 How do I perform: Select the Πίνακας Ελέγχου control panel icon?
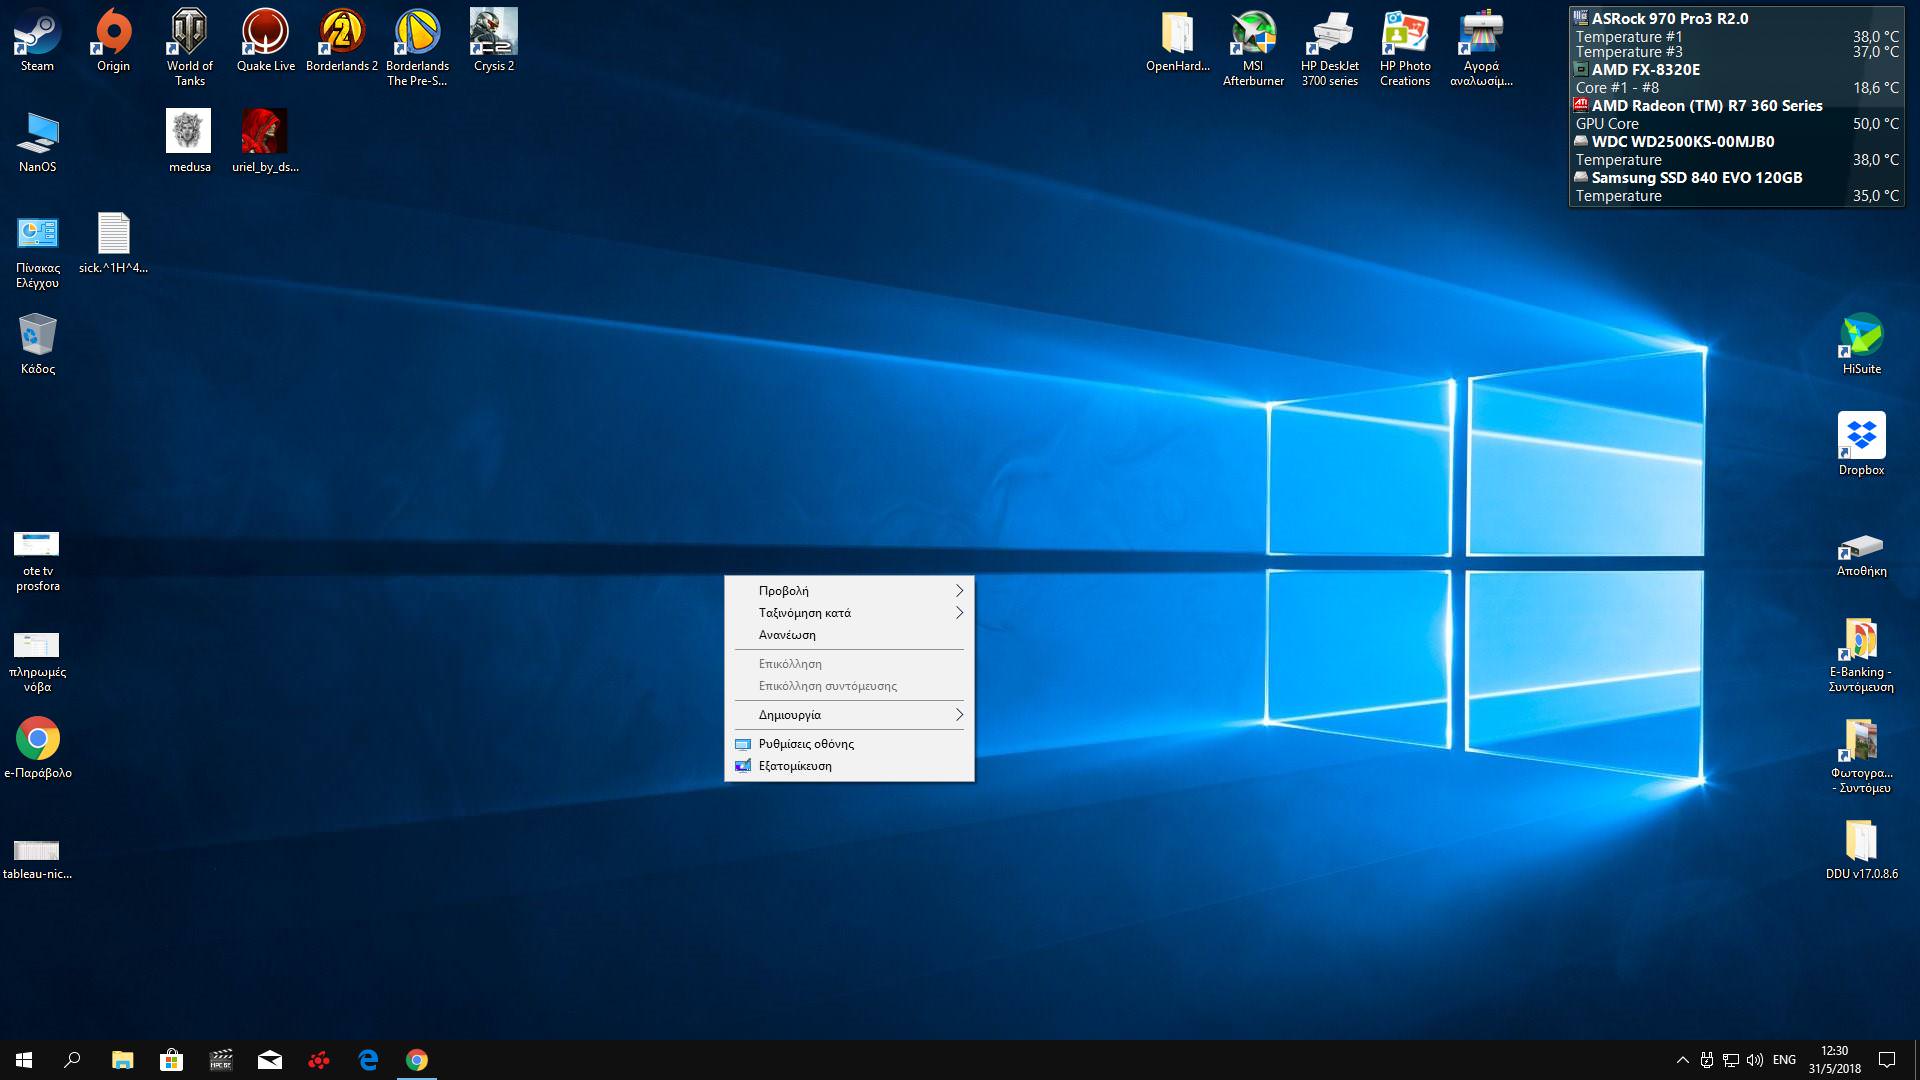tap(37, 250)
